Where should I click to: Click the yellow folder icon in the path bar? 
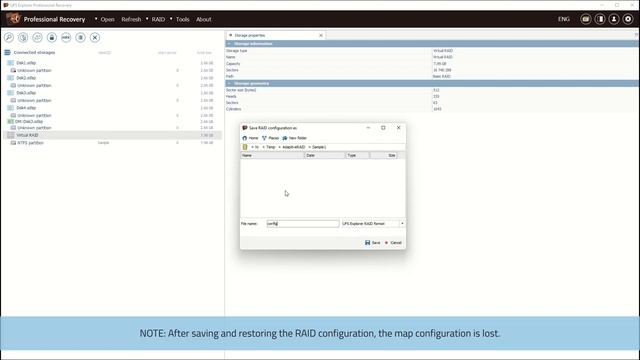245,147
